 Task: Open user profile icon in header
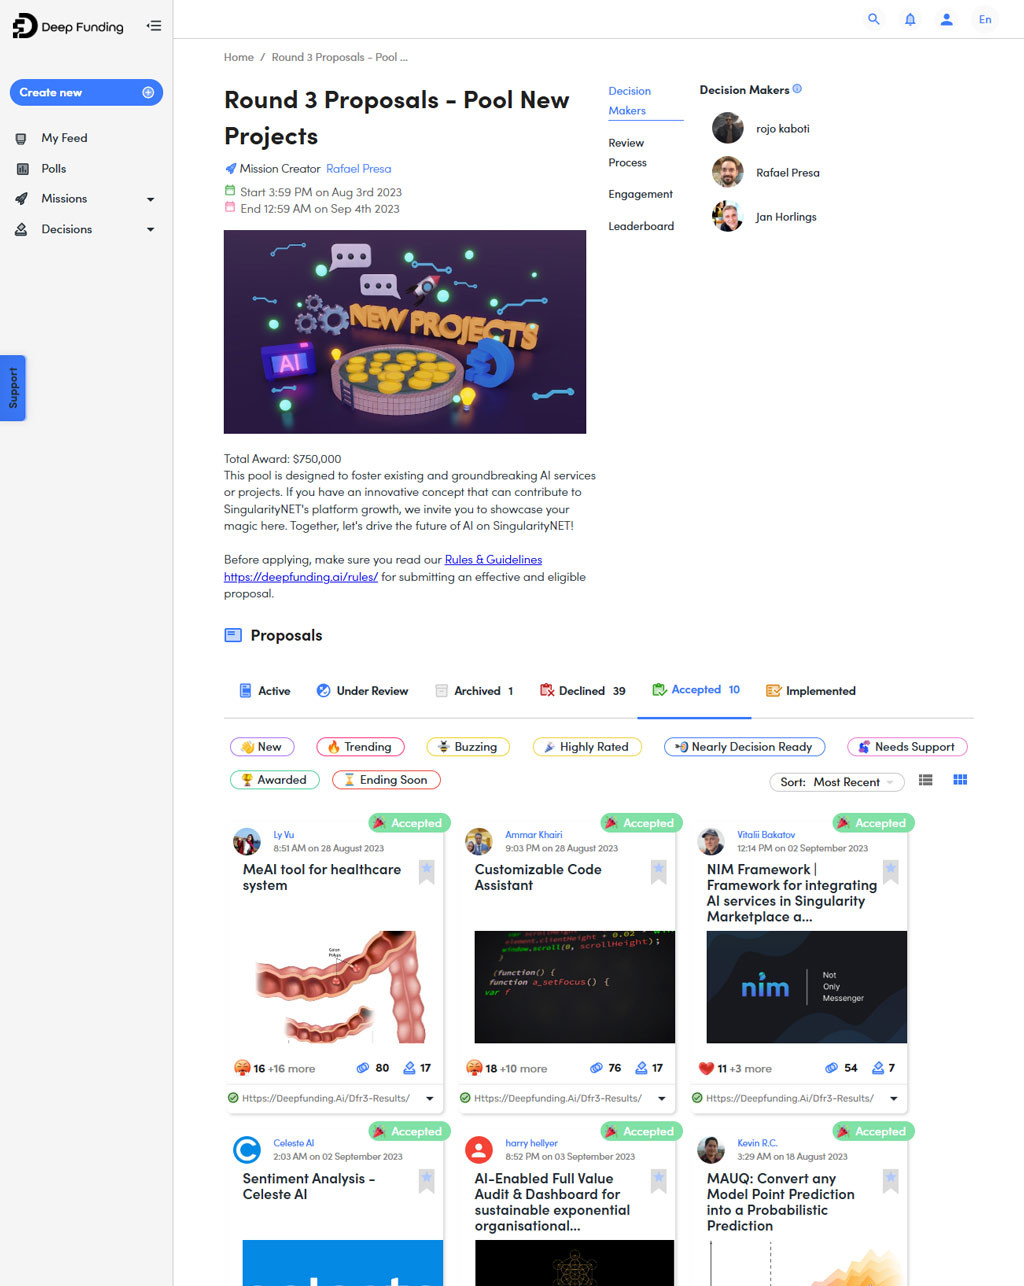tap(946, 19)
